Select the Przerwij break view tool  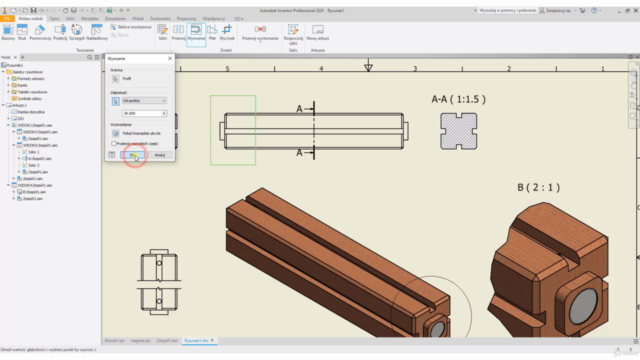(178, 32)
